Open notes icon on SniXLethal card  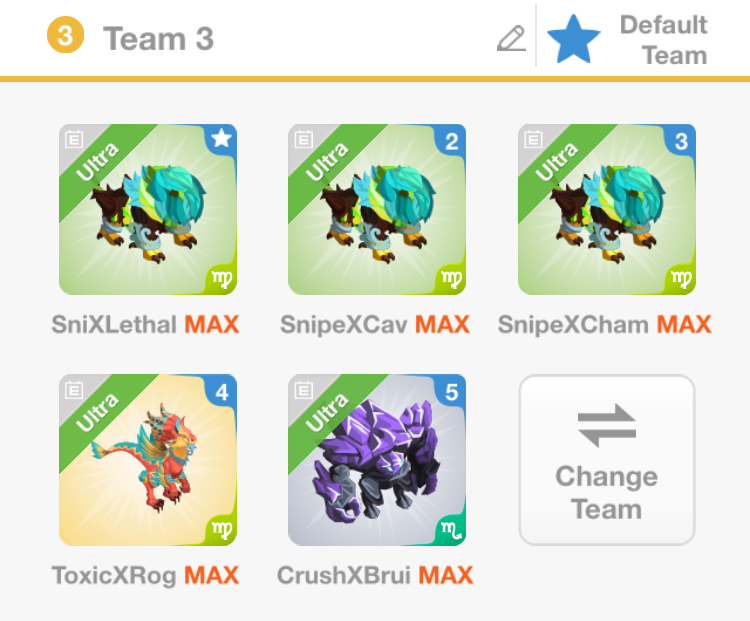point(74,139)
